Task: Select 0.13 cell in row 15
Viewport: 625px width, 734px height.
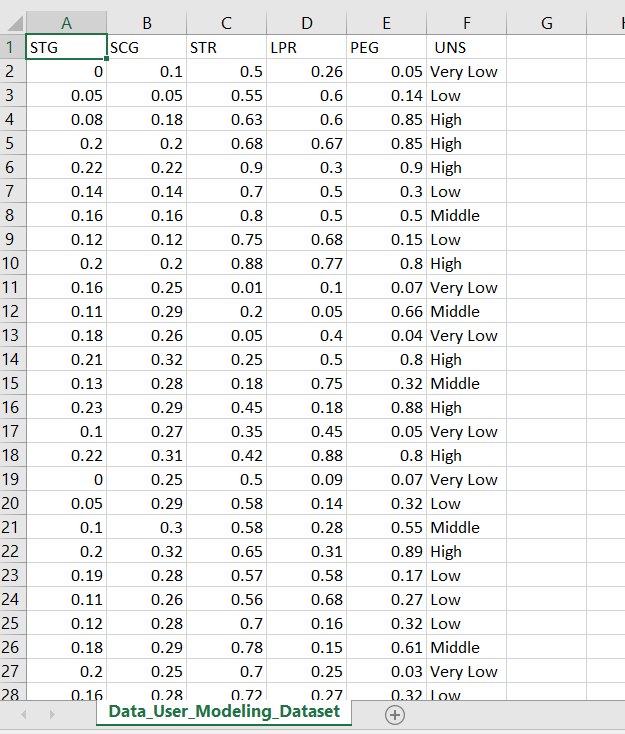Action: (x=66, y=383)
